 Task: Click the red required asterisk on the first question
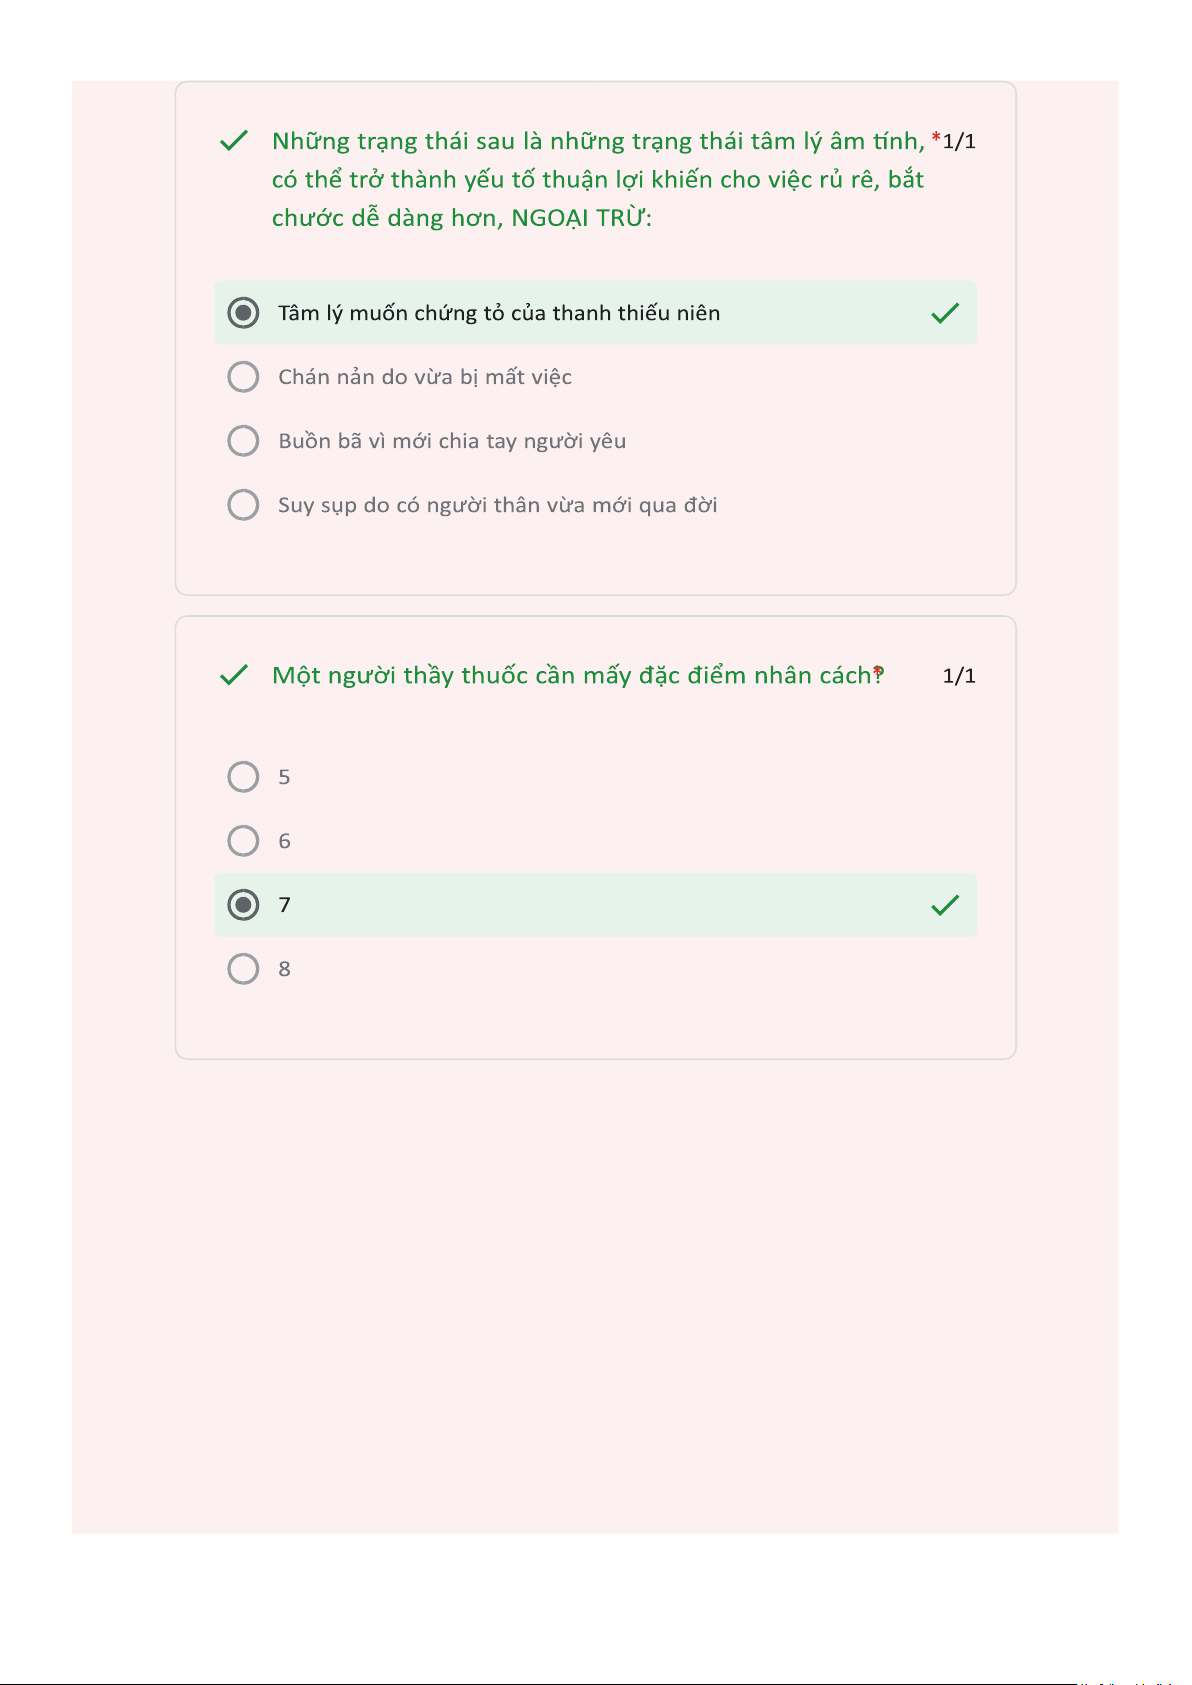click(x=936, y=139)
